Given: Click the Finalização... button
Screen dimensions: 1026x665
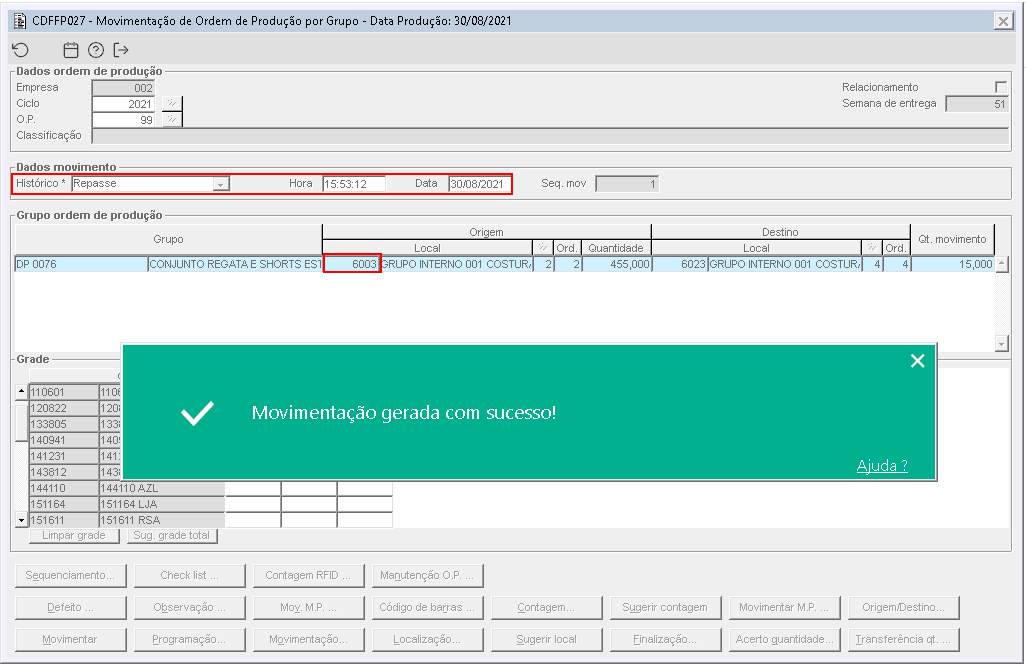Looking at the screenshot, I should click(665, 639).
